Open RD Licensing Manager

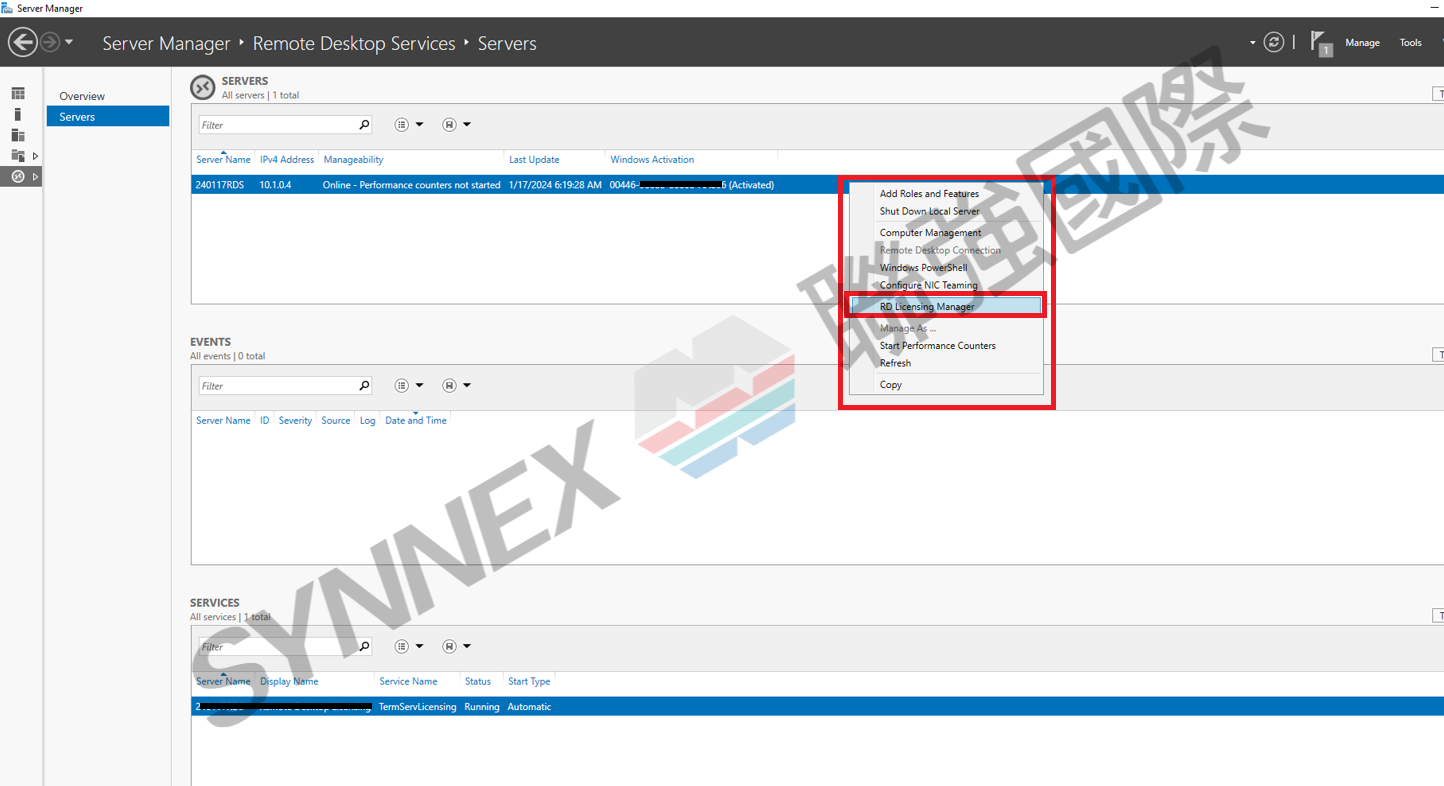coord(945,307)
